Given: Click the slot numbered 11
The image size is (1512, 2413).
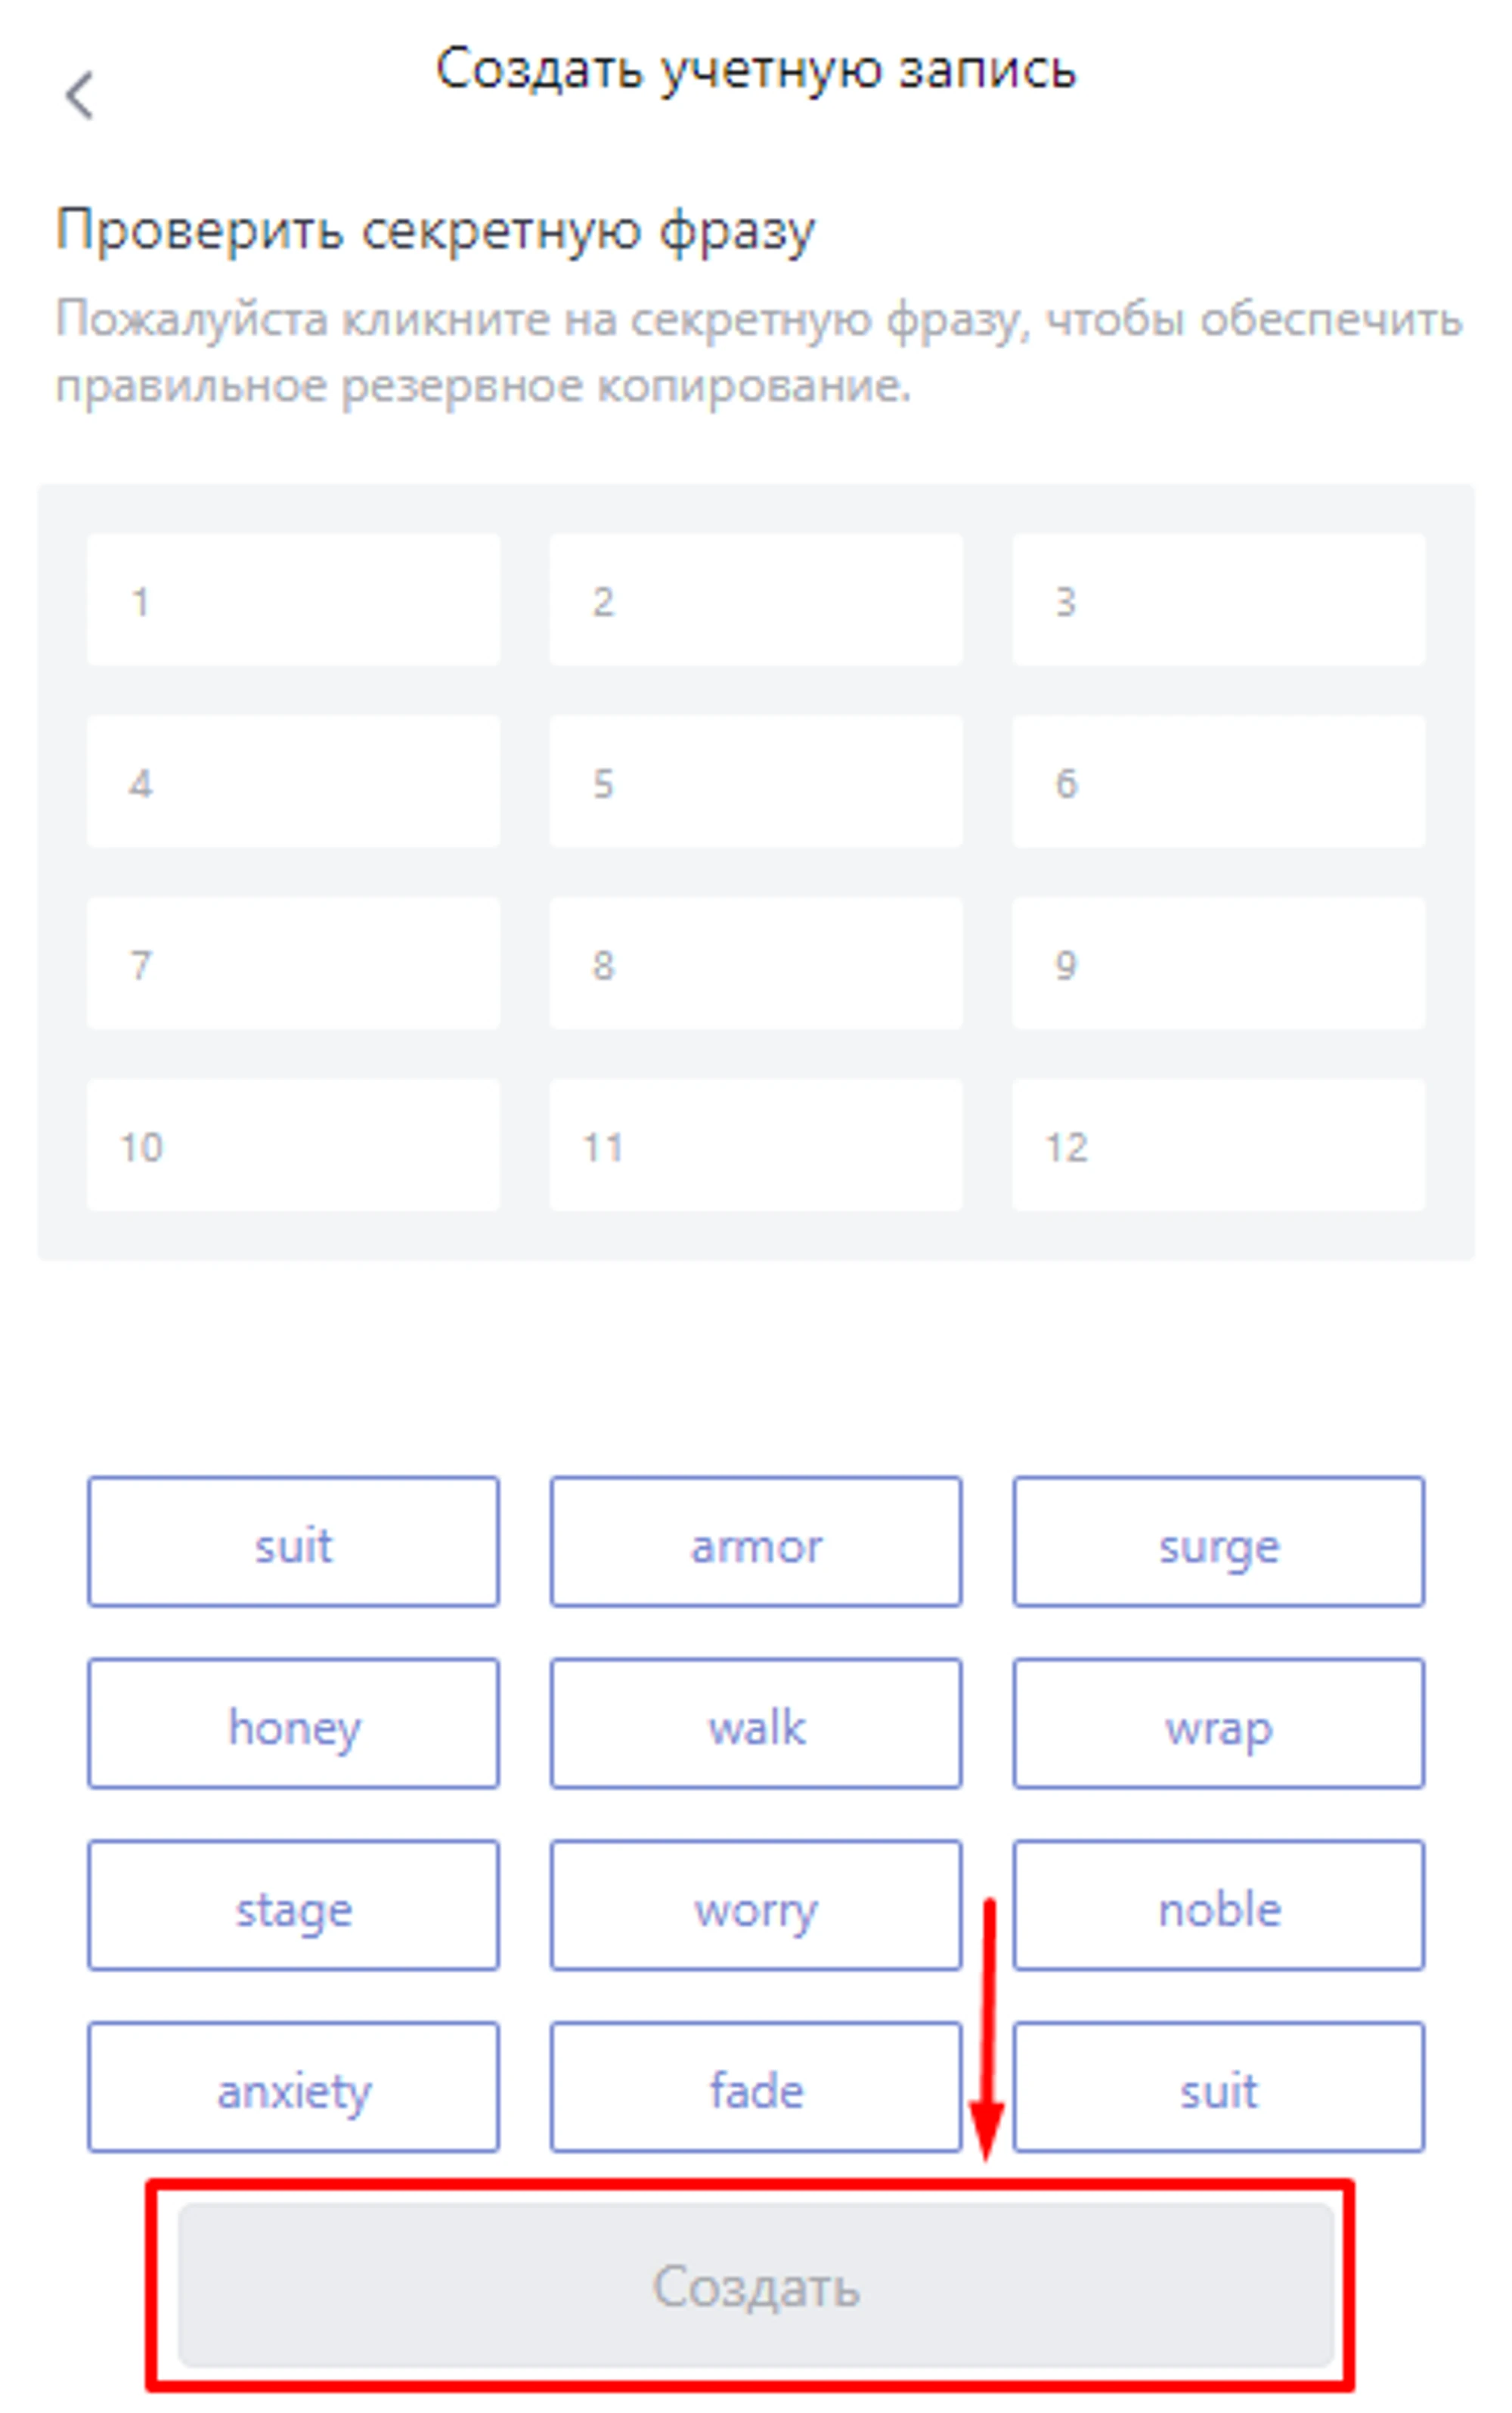Looking at the screenshot, I should pos(756,1146).
